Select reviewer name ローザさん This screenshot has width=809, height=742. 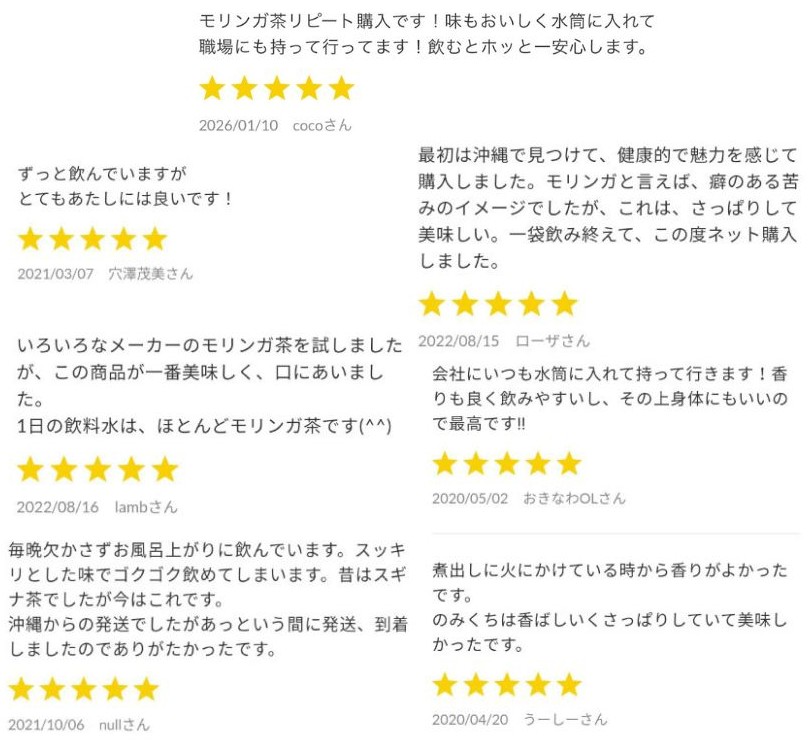coord(553,341)
